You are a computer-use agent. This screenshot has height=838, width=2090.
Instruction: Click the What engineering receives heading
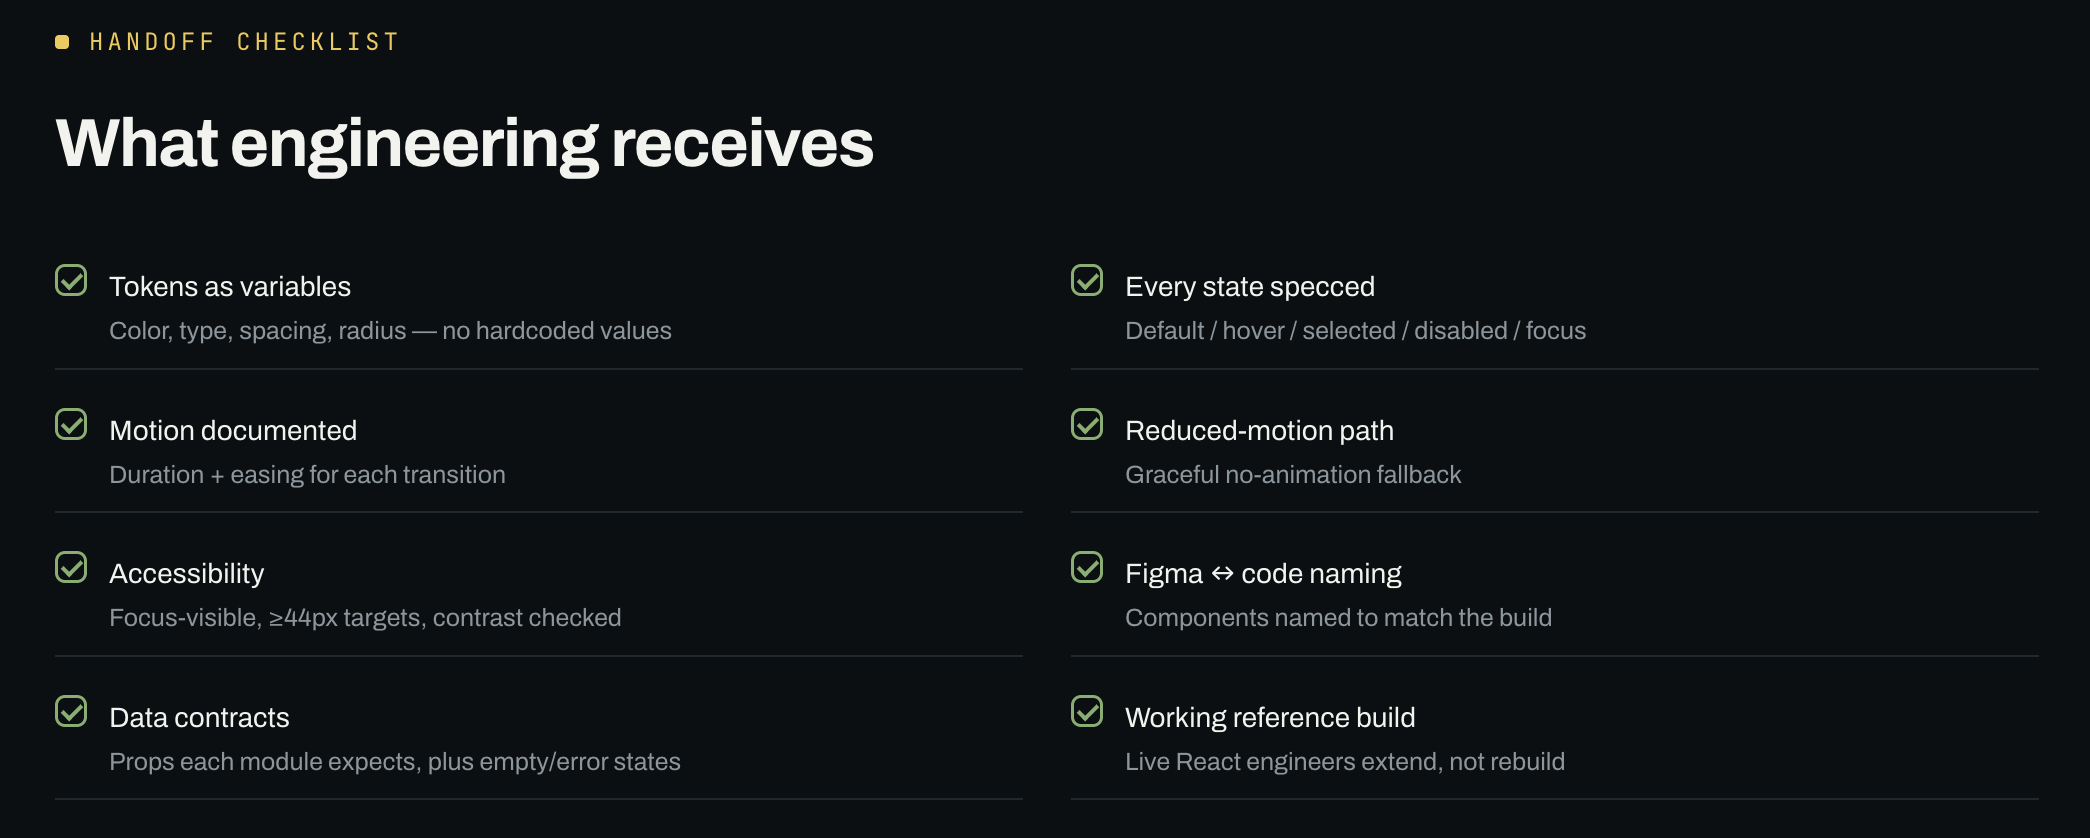tap(465, 143)
